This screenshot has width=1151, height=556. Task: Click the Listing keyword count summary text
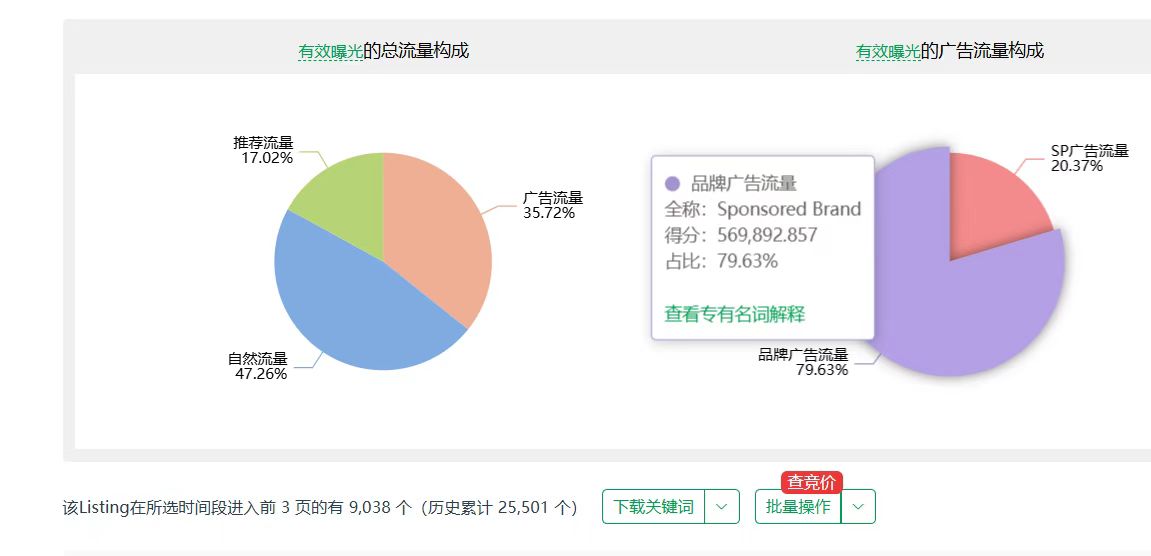pos(320,508)
